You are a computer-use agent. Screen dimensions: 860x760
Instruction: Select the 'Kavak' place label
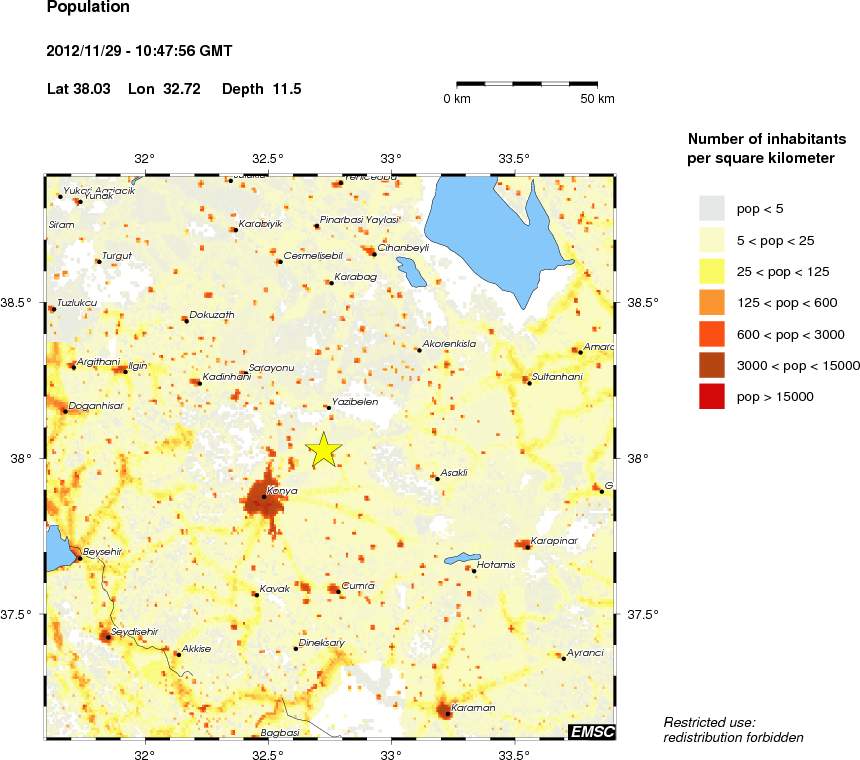pyautogui.click(x=275, y=589)
